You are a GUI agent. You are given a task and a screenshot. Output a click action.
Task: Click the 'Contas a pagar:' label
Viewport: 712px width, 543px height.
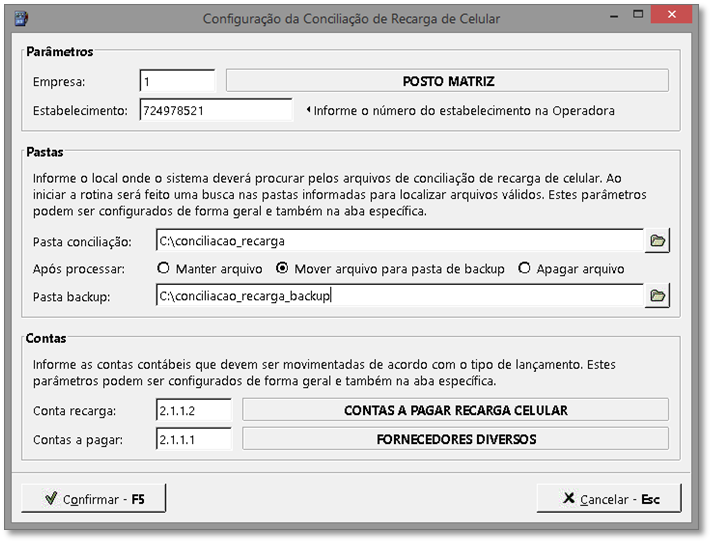(x=78, y=440)
